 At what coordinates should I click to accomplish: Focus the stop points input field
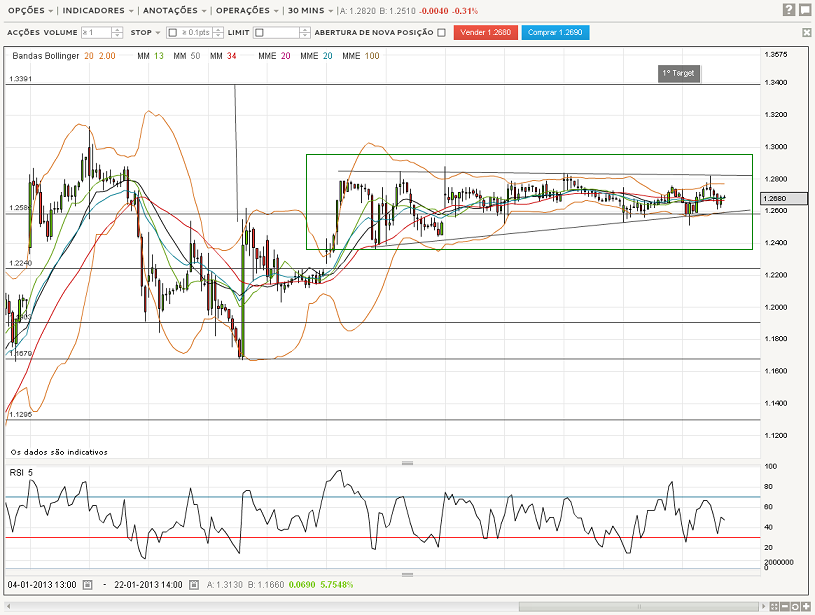196,33
